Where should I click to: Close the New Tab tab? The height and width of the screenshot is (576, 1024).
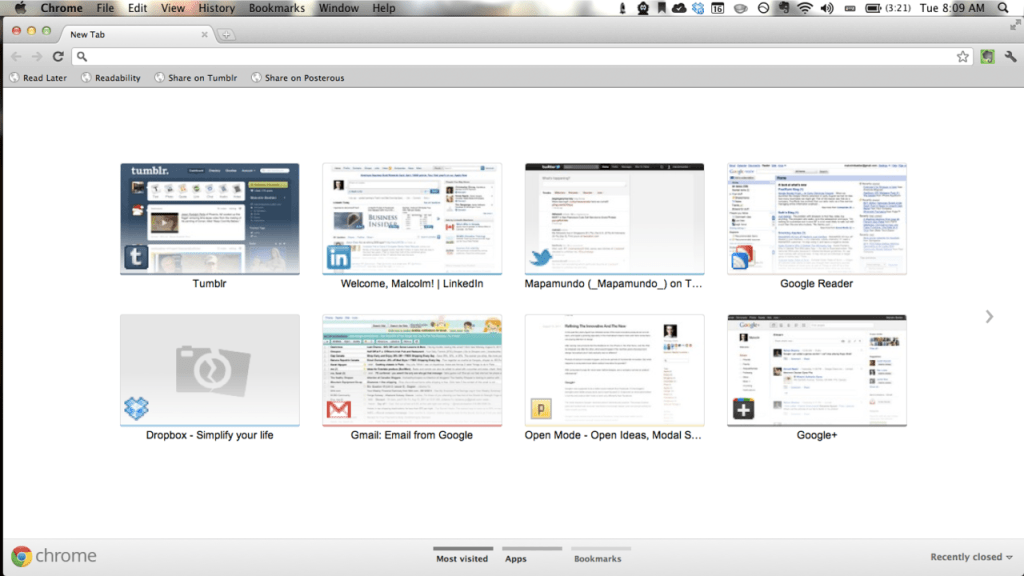click(x=205, y=34)
